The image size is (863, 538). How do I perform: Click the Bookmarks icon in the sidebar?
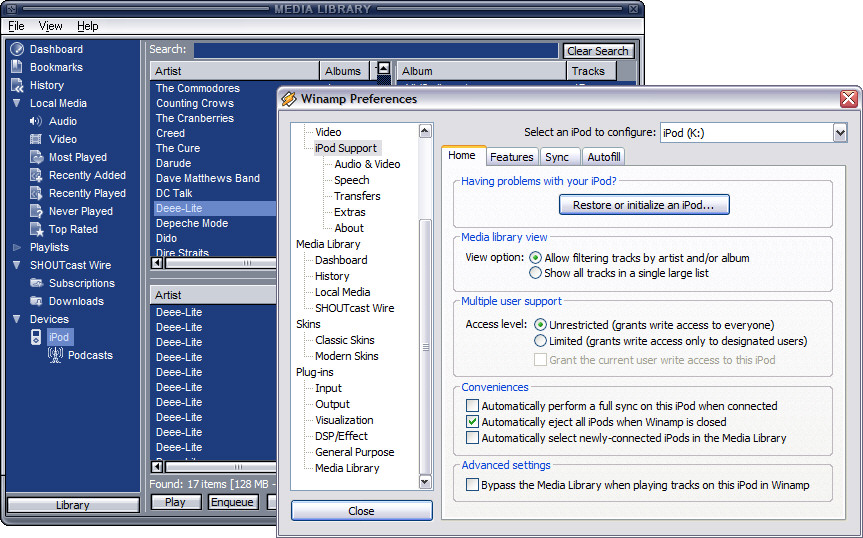tap(17, 67)
